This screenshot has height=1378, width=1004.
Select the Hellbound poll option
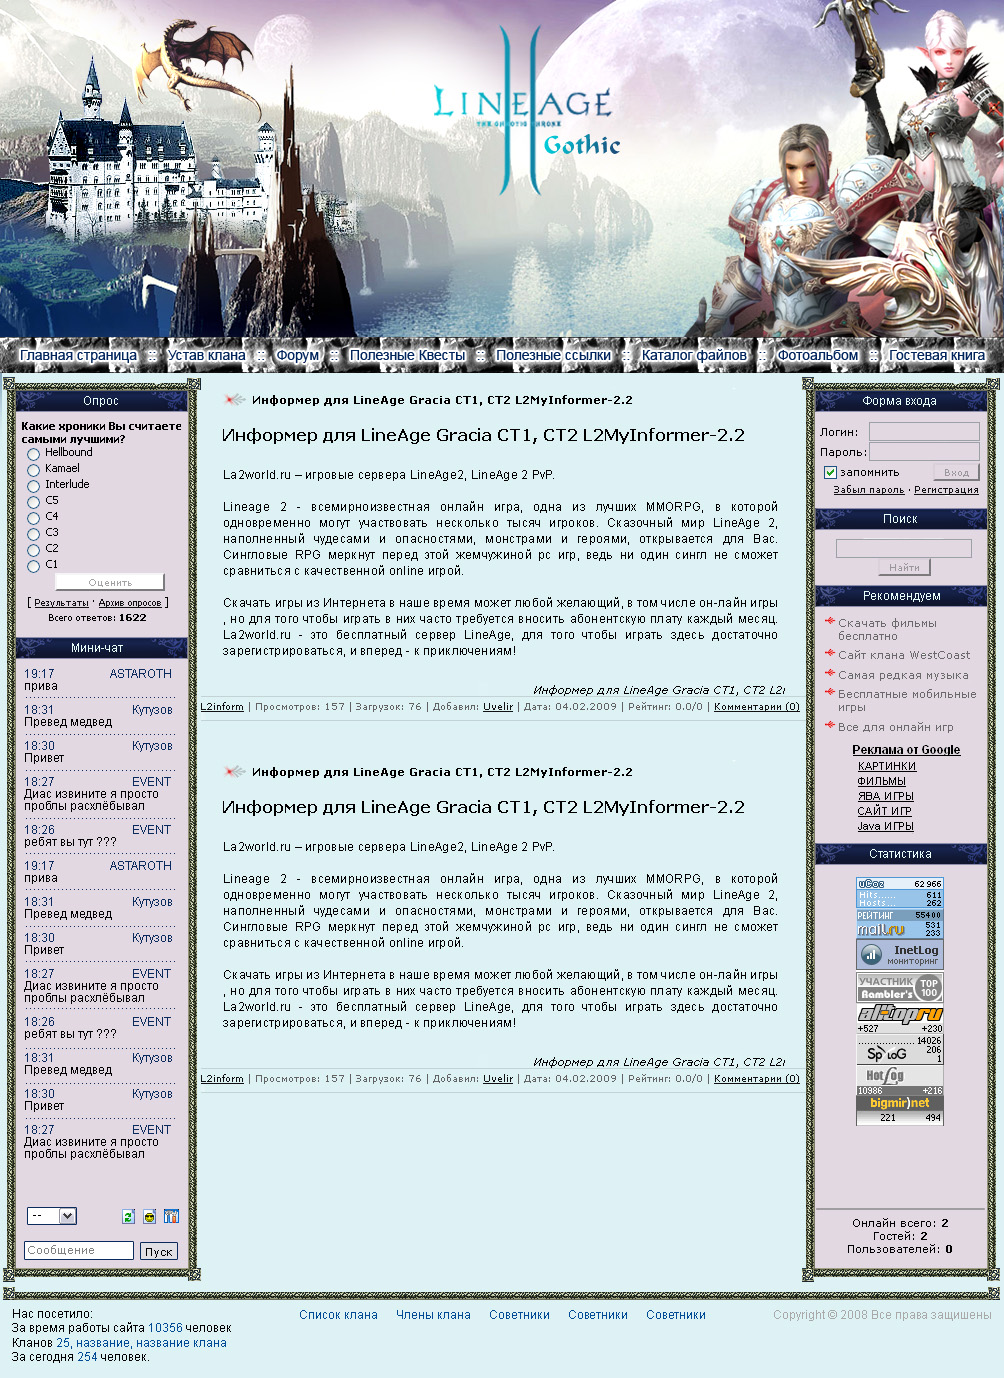pos(33,454)
